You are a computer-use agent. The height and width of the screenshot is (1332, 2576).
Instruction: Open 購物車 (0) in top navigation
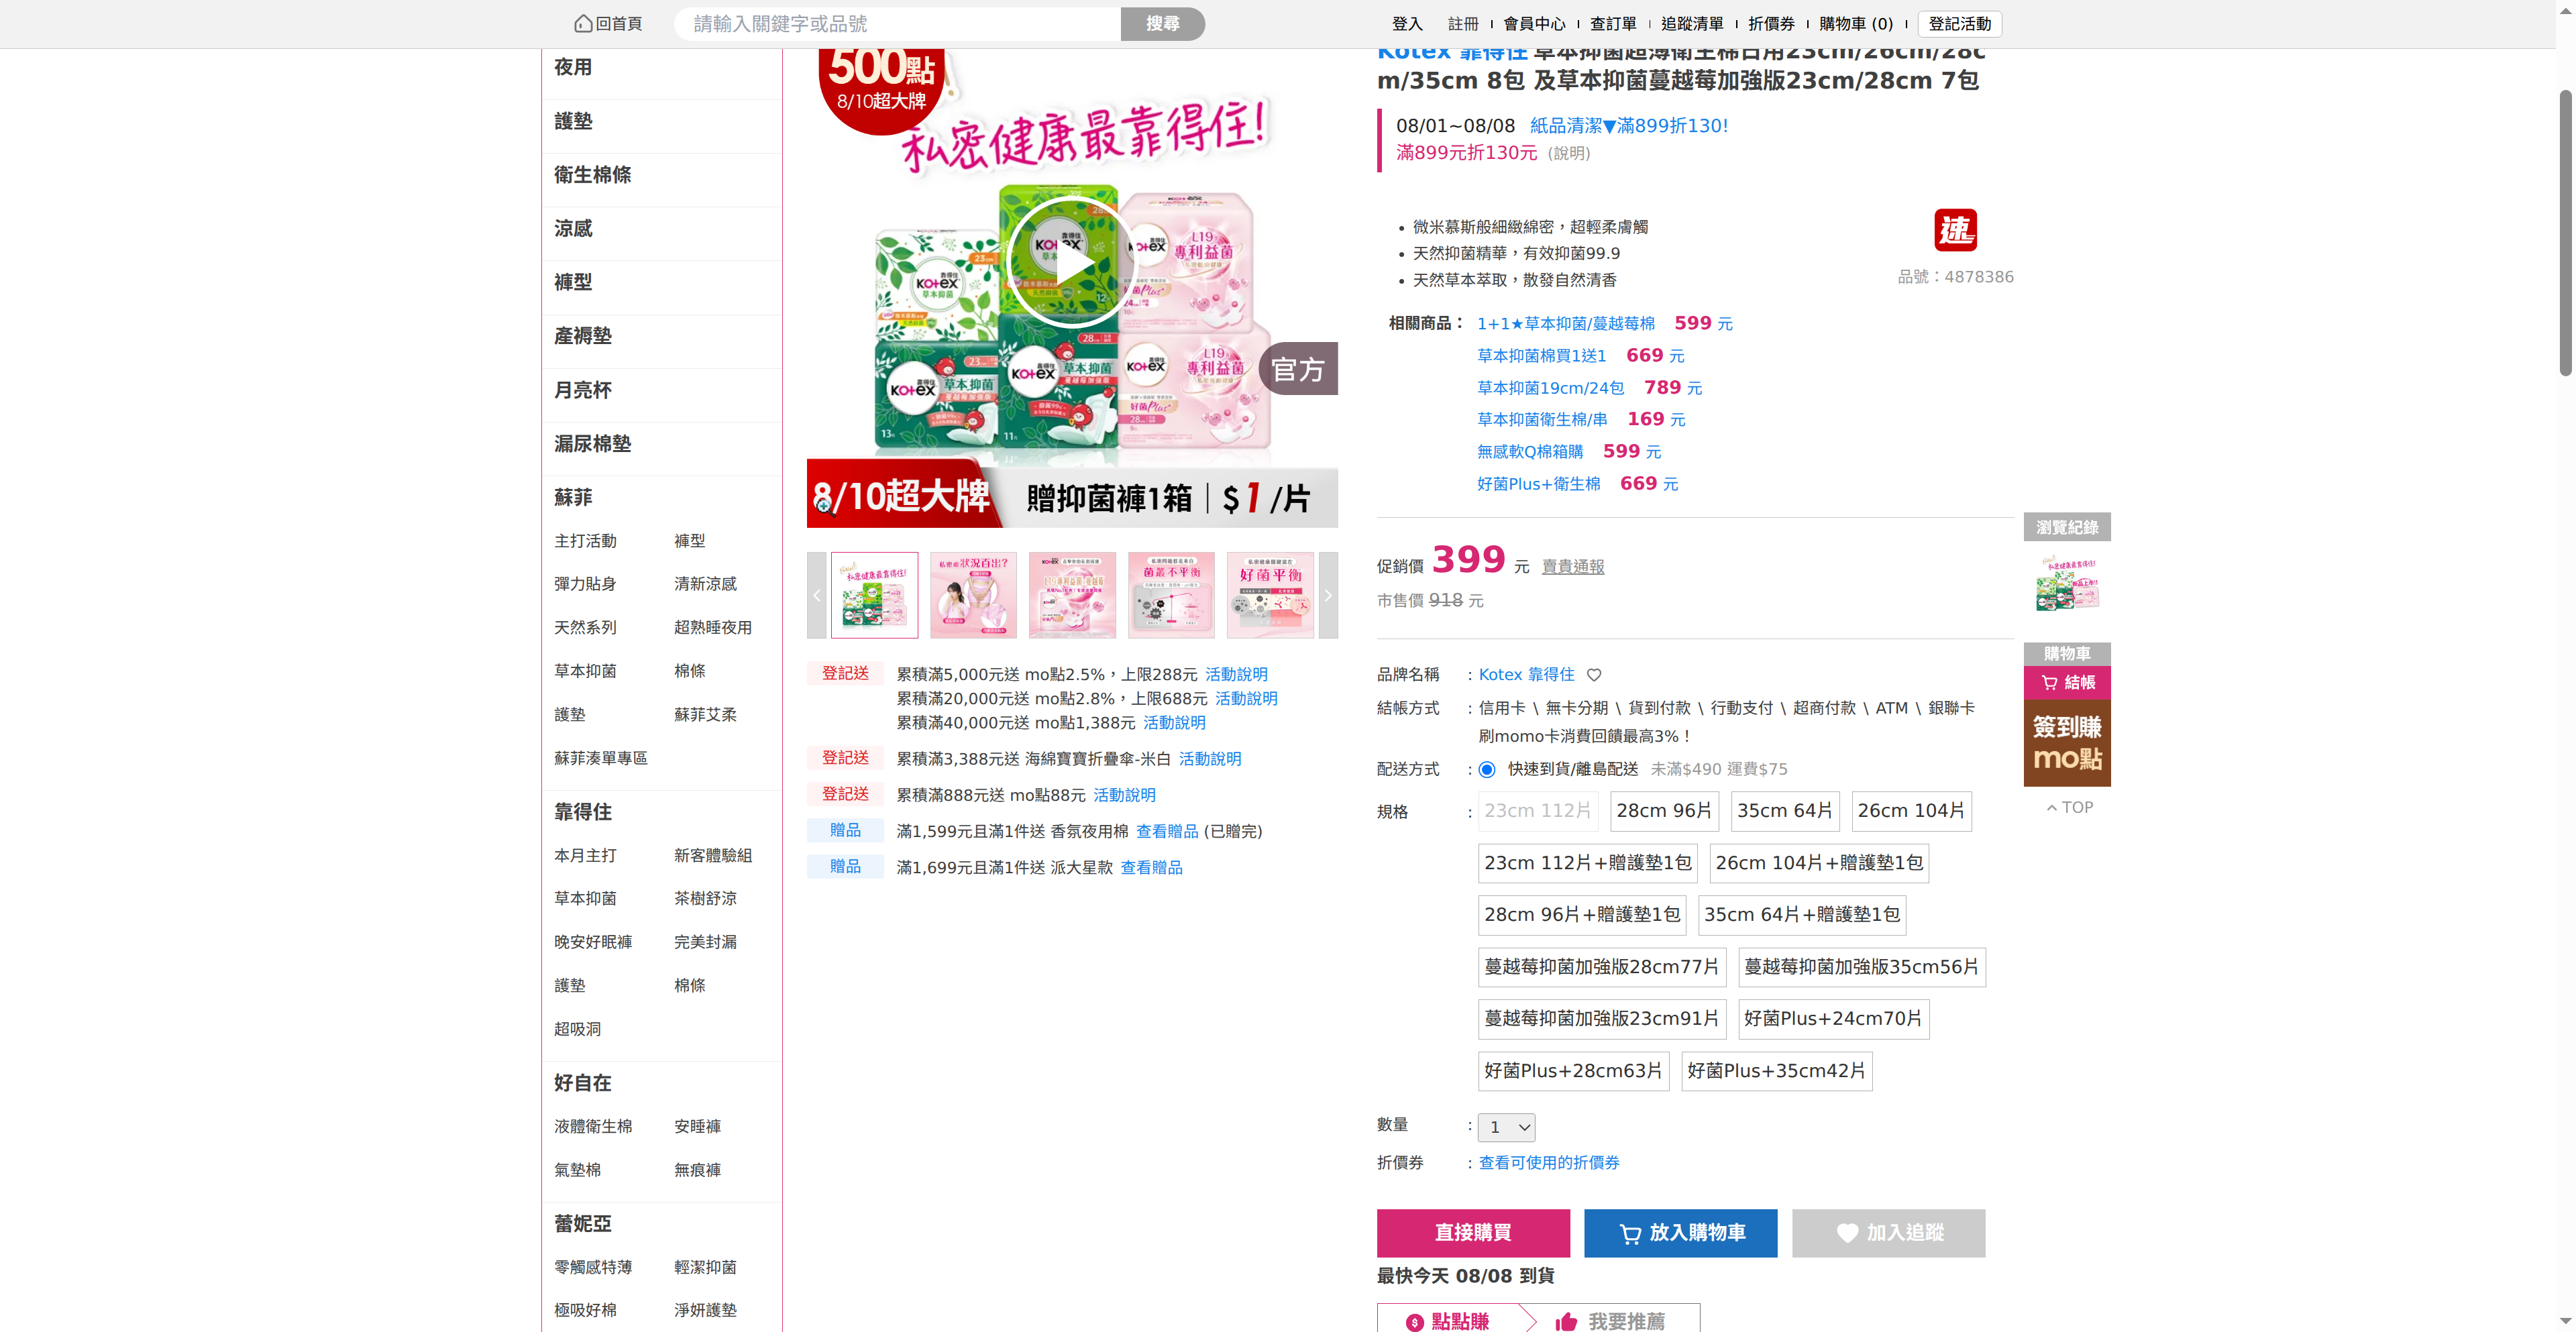tap(1856, 24)
